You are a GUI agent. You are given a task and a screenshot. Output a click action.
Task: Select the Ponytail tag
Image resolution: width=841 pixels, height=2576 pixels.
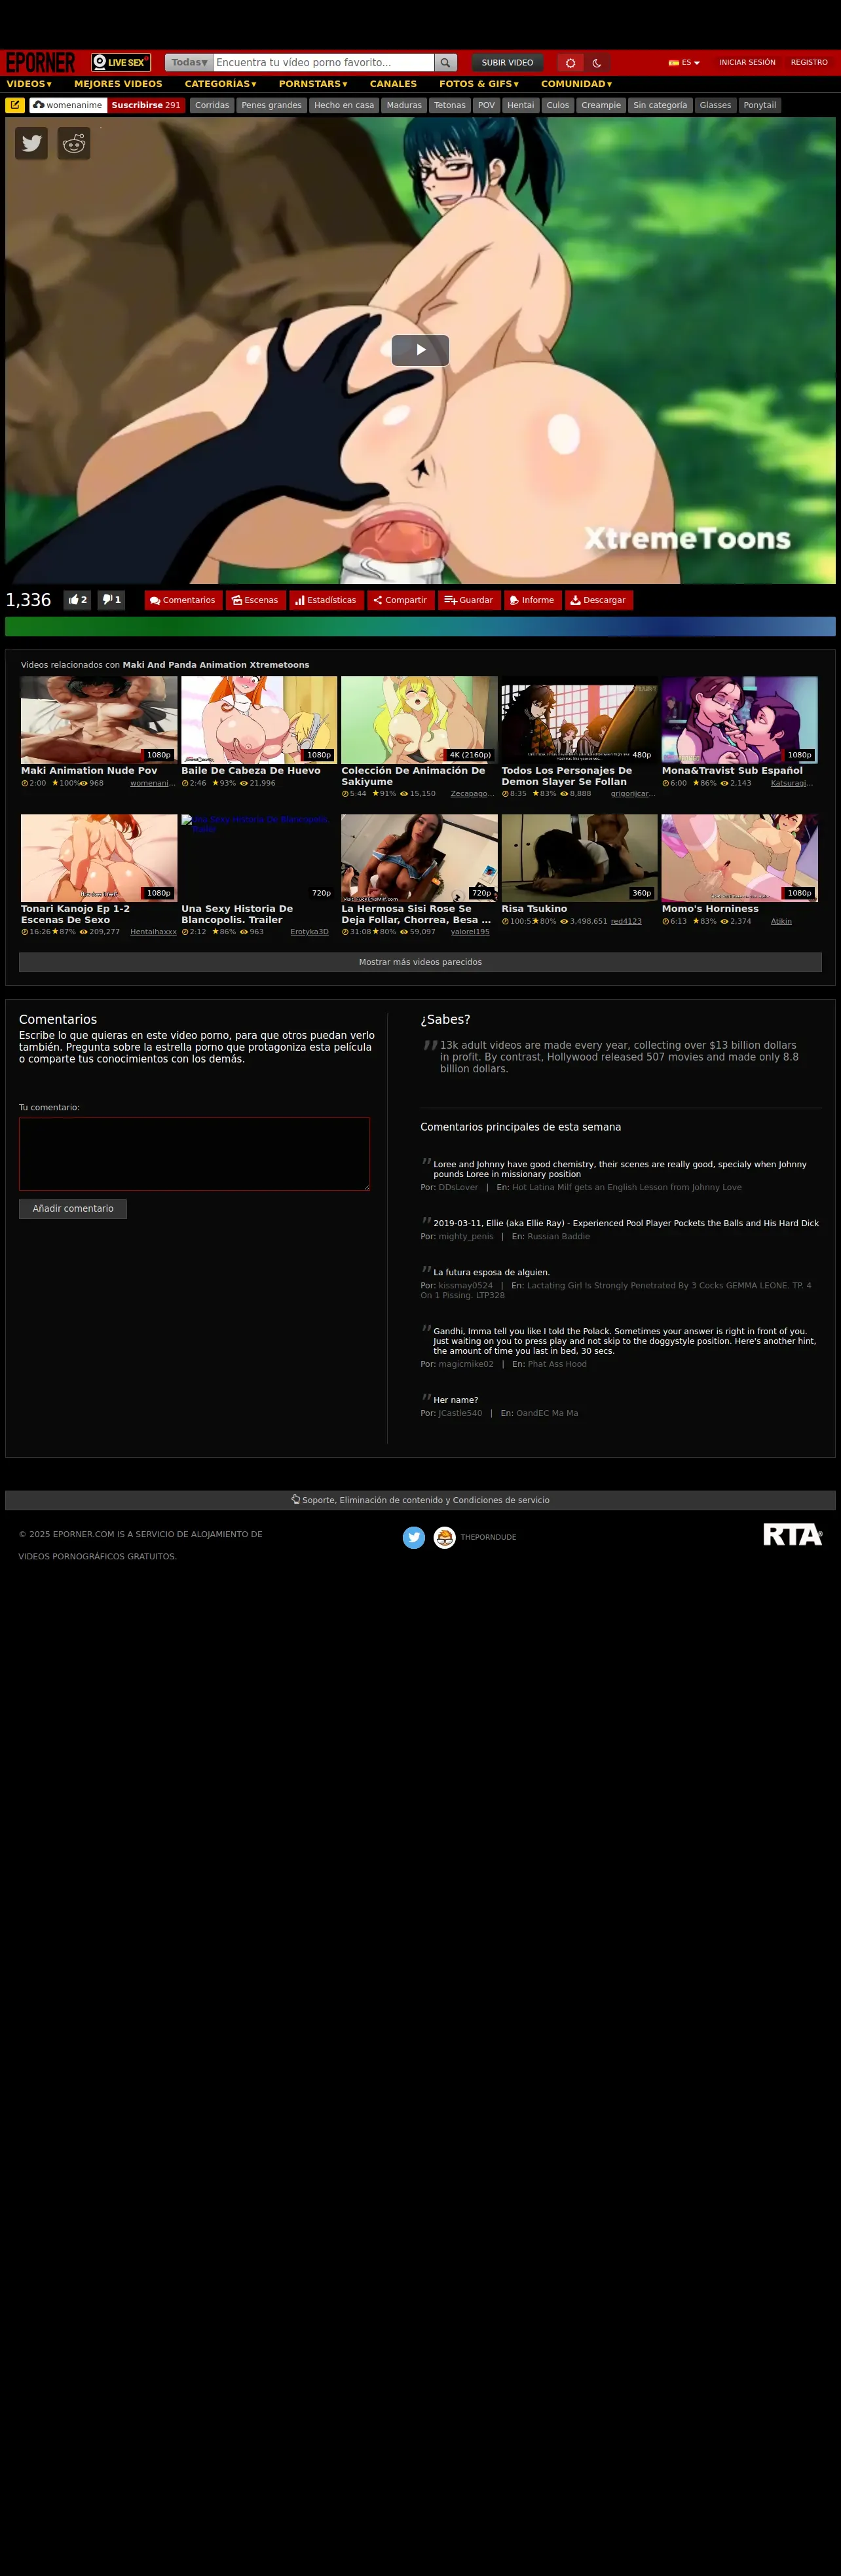[759, 105]
